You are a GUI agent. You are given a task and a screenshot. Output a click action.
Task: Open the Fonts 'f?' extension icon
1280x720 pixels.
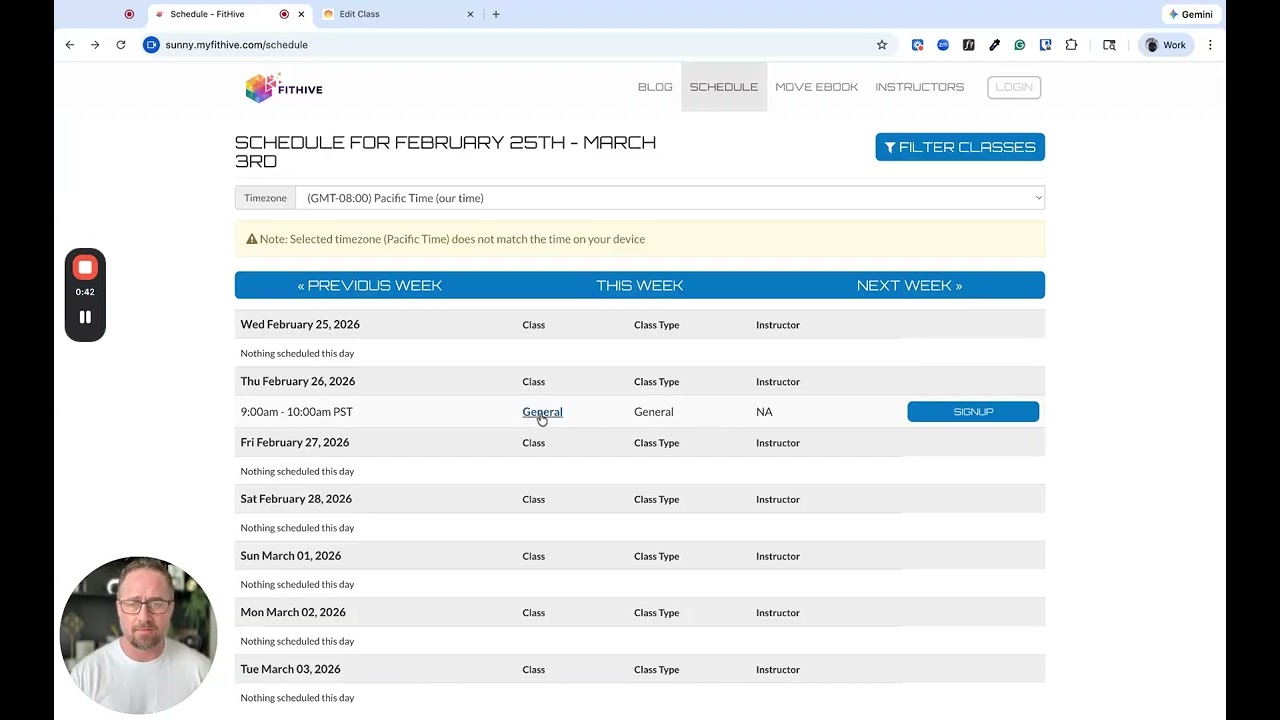(x=969, y=45)
